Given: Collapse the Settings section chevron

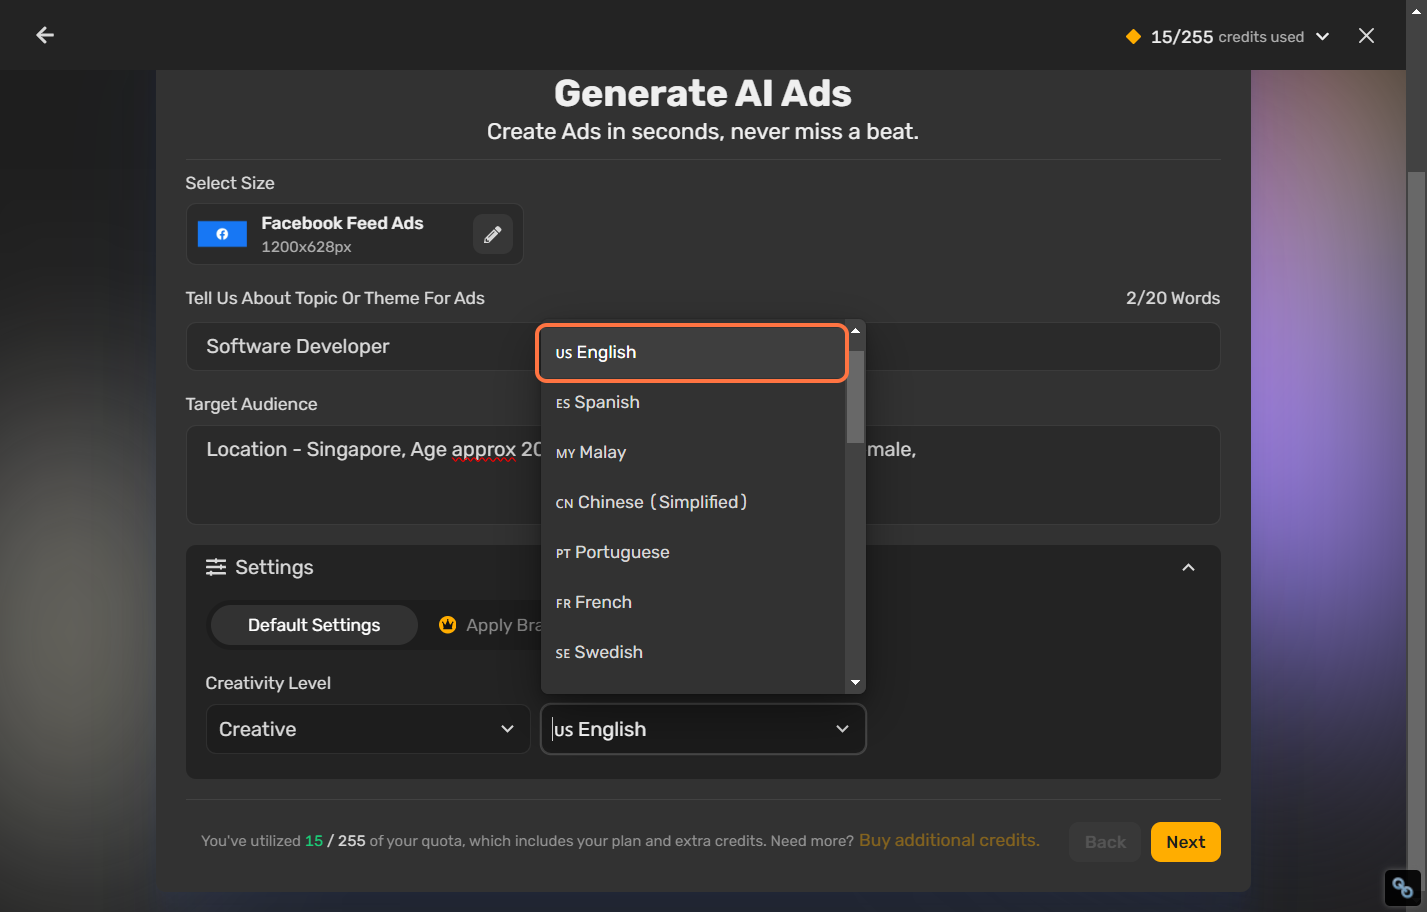Looking at the screenshot, I should click(1188, 567).
